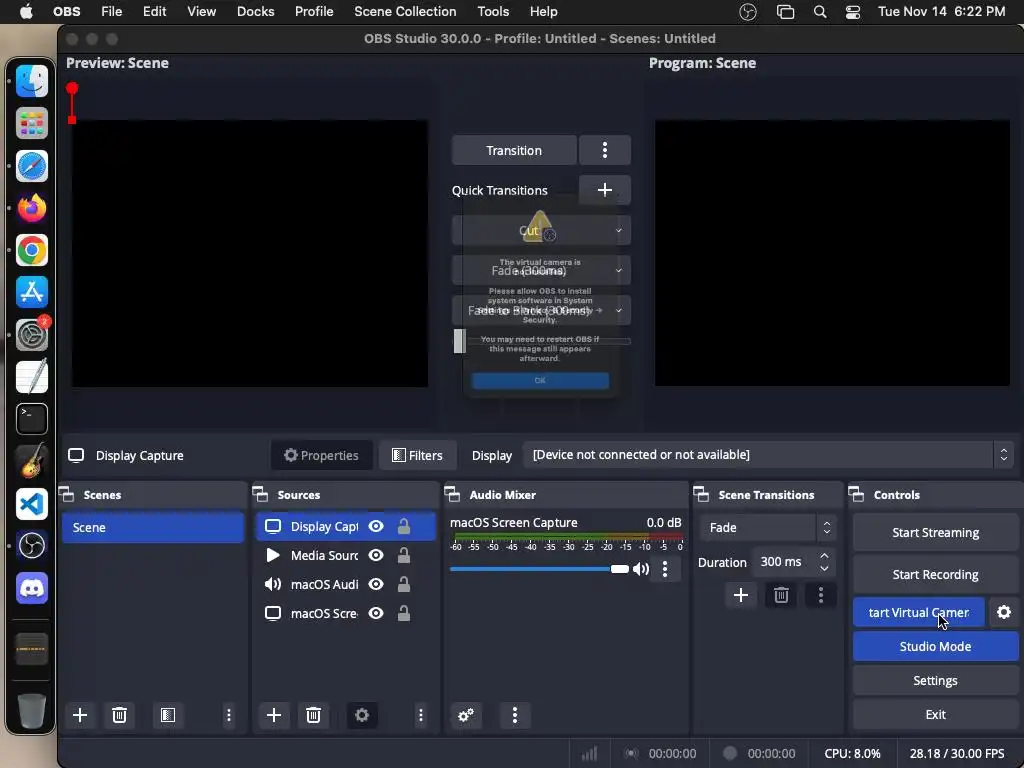Open Discord from the dock
The height and width of the screenshot is (768, 1024).
32,588
